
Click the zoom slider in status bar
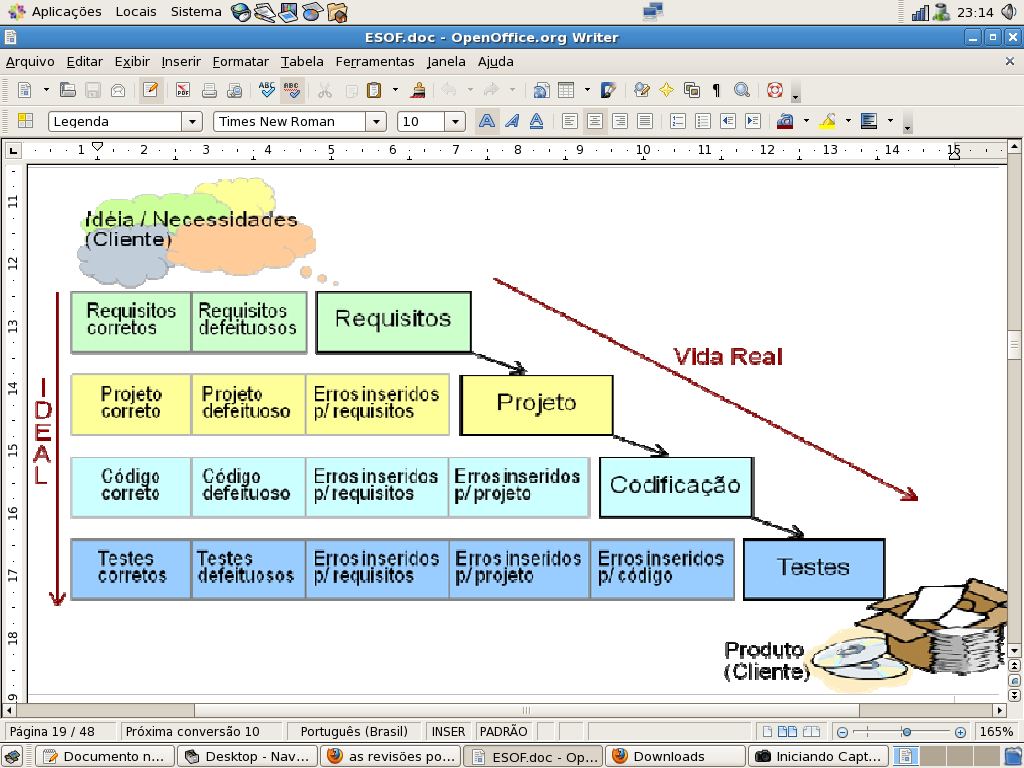905,731
